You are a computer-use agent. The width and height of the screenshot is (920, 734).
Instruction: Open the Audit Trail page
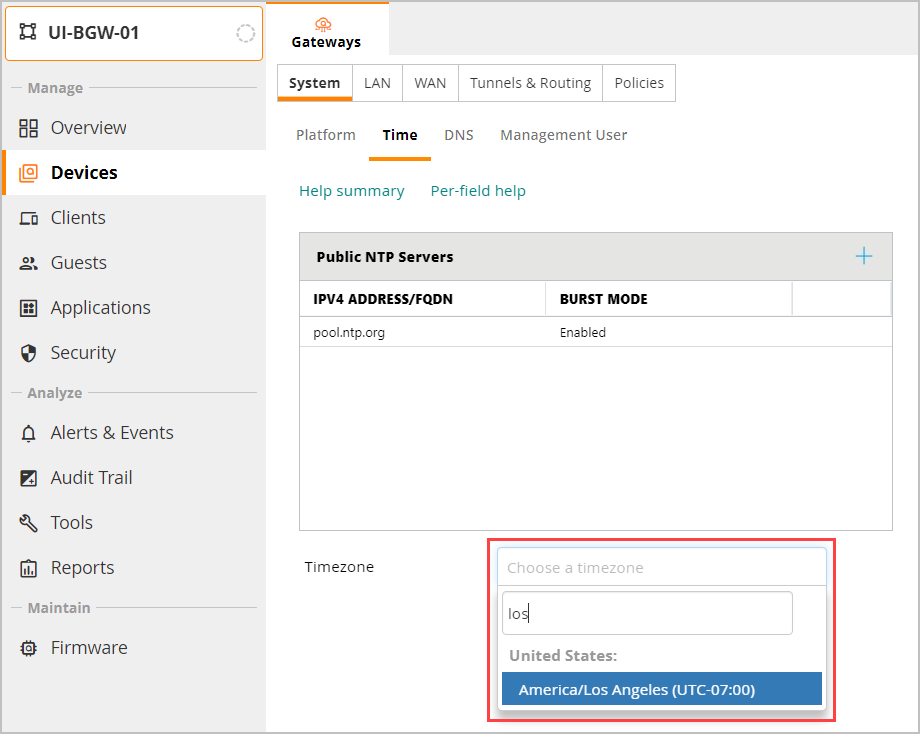coord(91,478)
